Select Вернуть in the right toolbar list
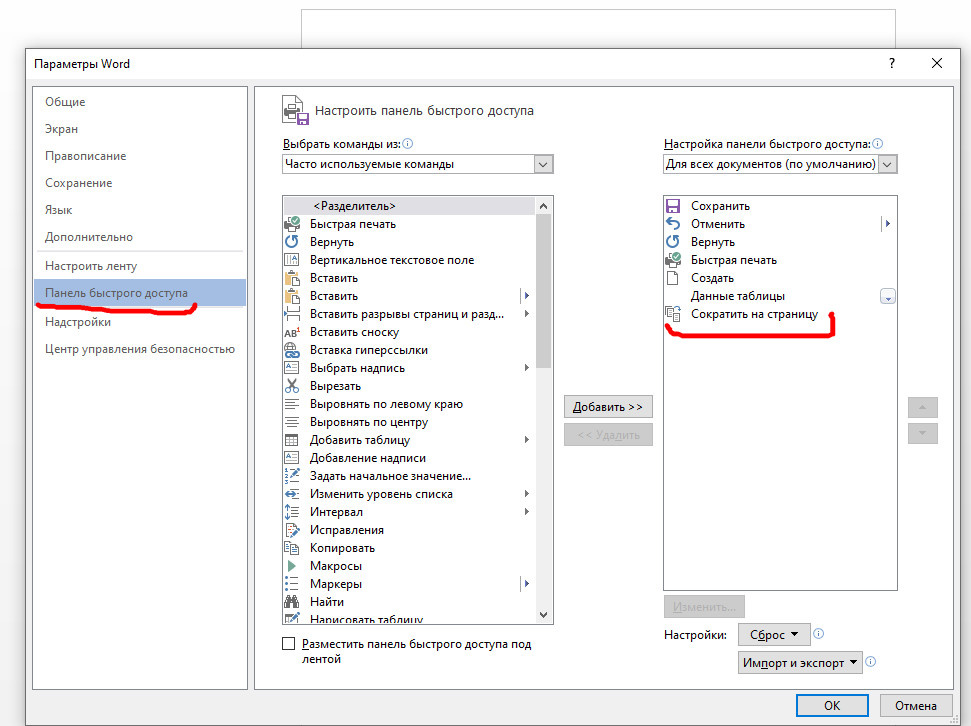 780,242
